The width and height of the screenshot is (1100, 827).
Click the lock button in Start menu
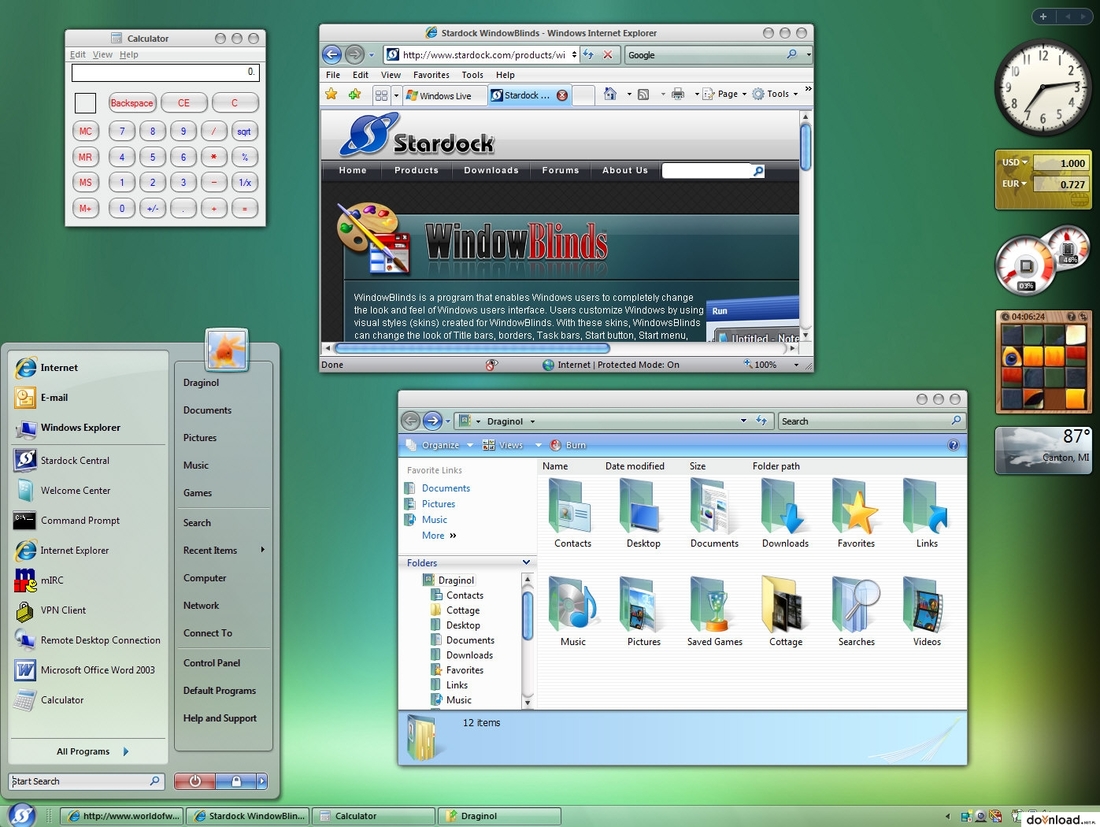(236, 781)
